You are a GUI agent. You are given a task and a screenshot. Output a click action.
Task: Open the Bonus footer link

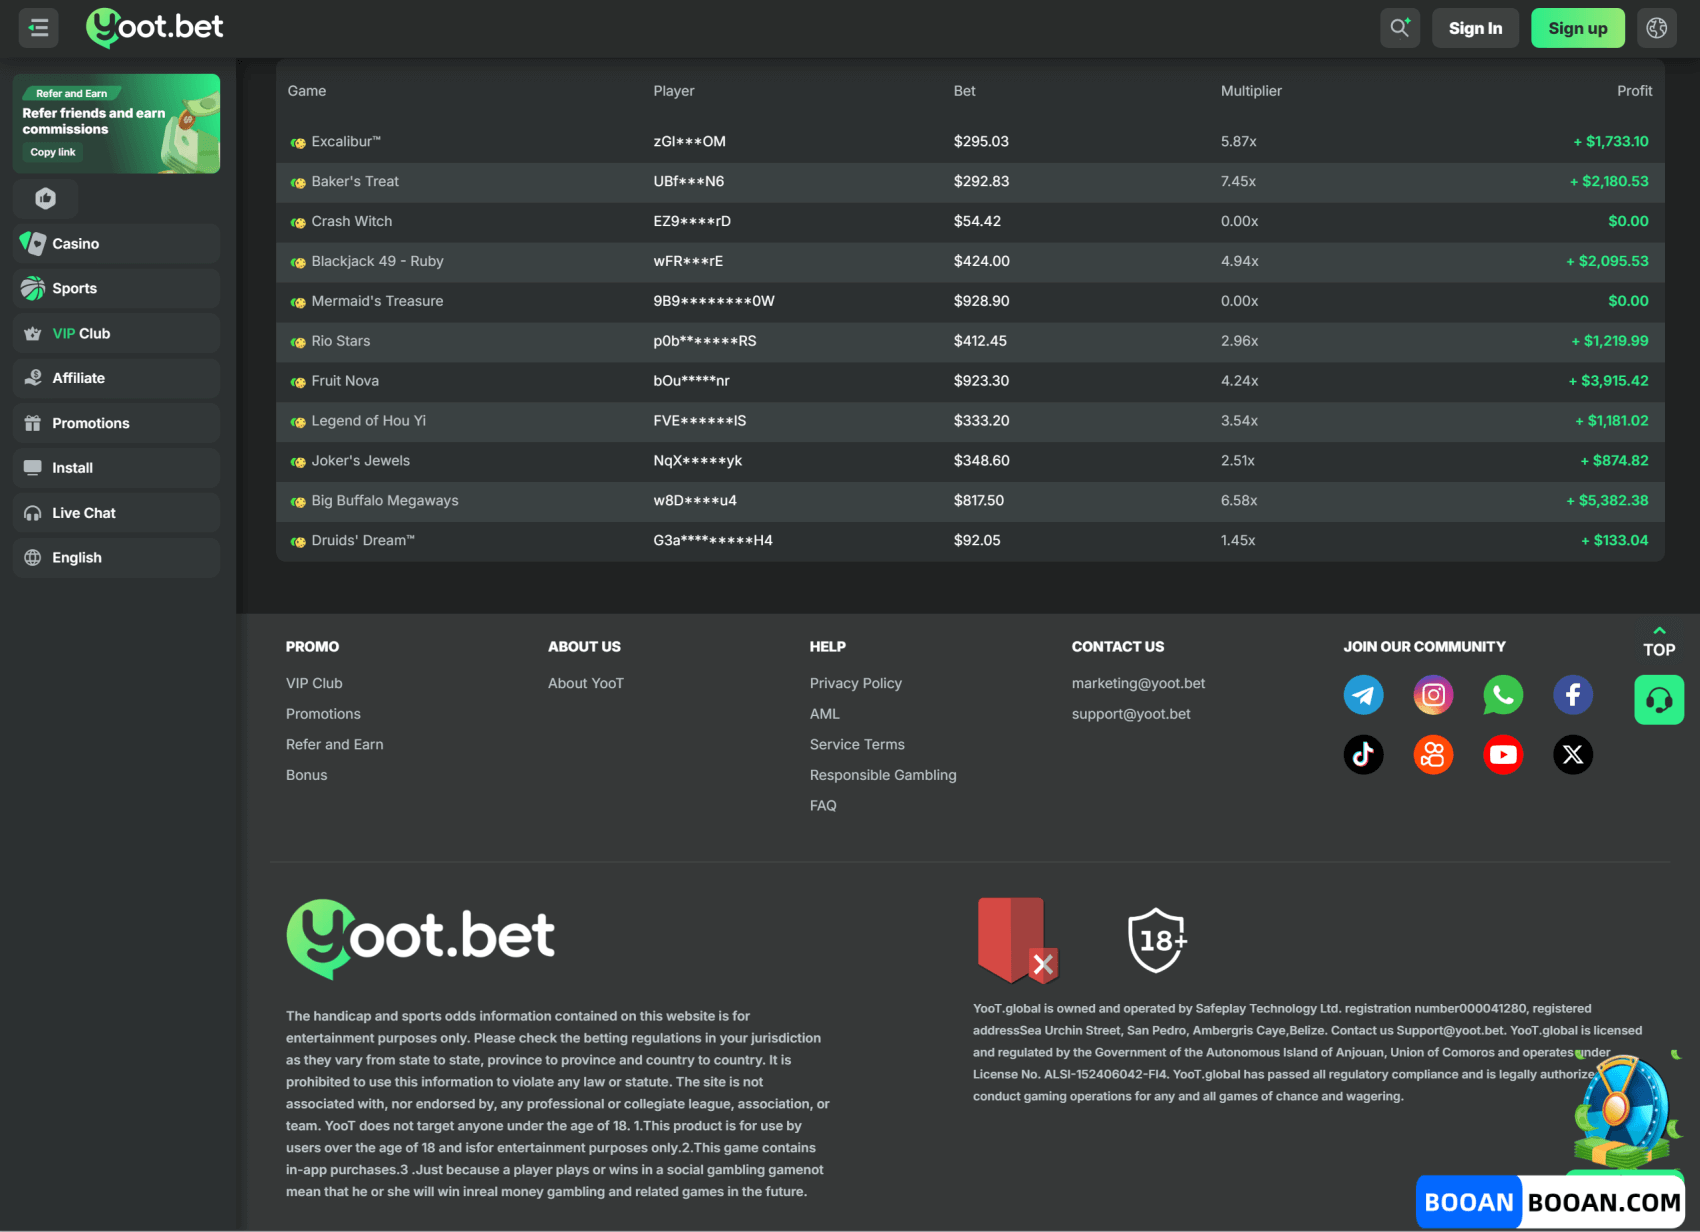point(307,775)
